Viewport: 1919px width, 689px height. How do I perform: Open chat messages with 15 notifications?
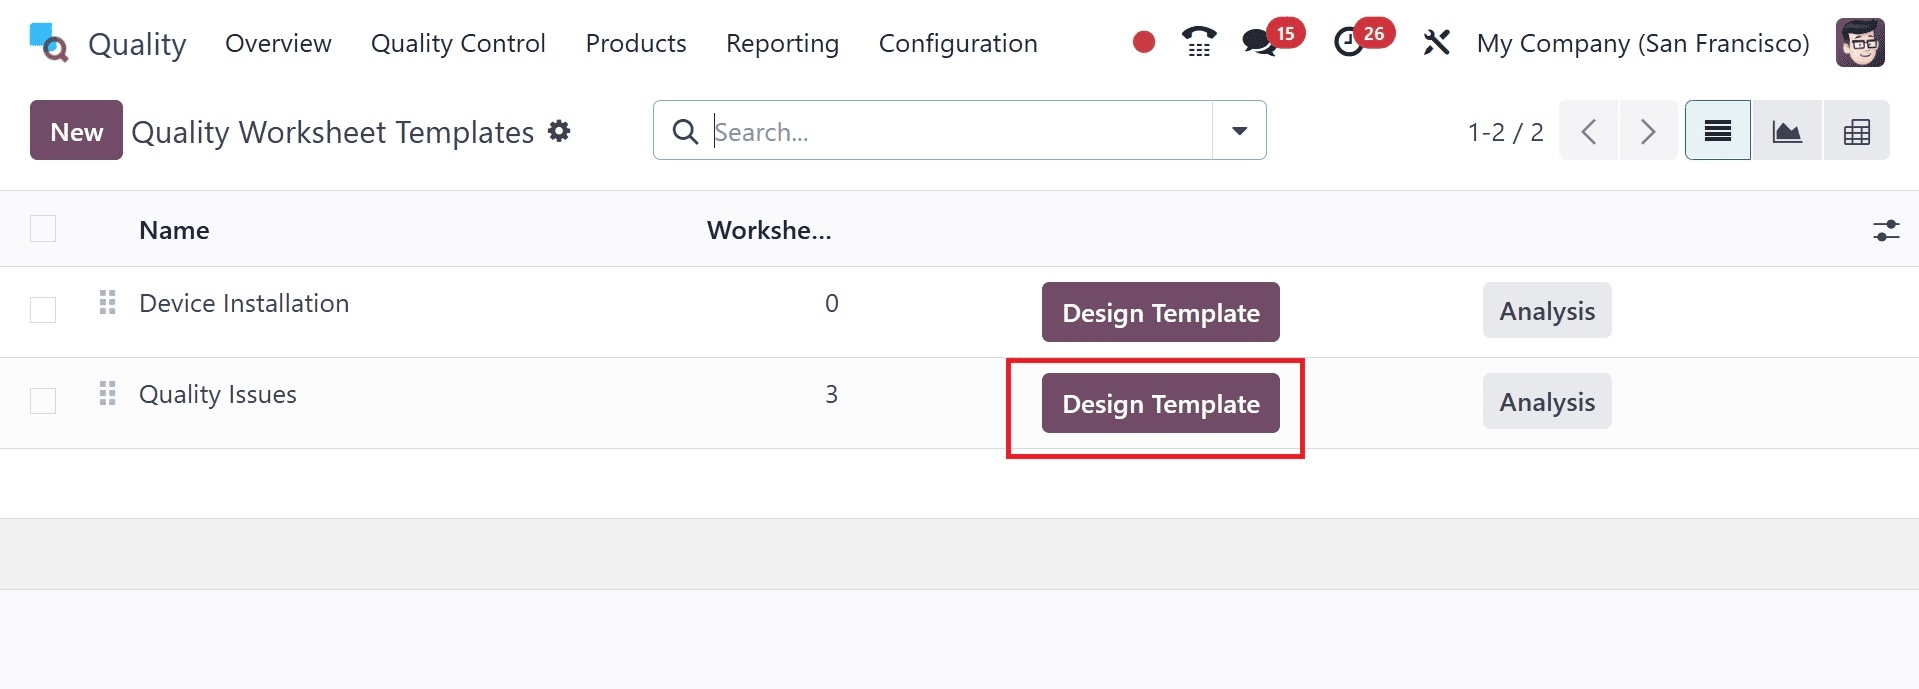pyautogui.click(x=1259, y=42)
